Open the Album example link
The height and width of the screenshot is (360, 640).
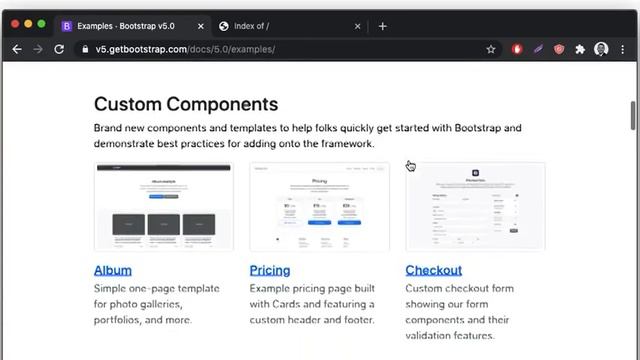pyautogui.click(x=113, y=270)
